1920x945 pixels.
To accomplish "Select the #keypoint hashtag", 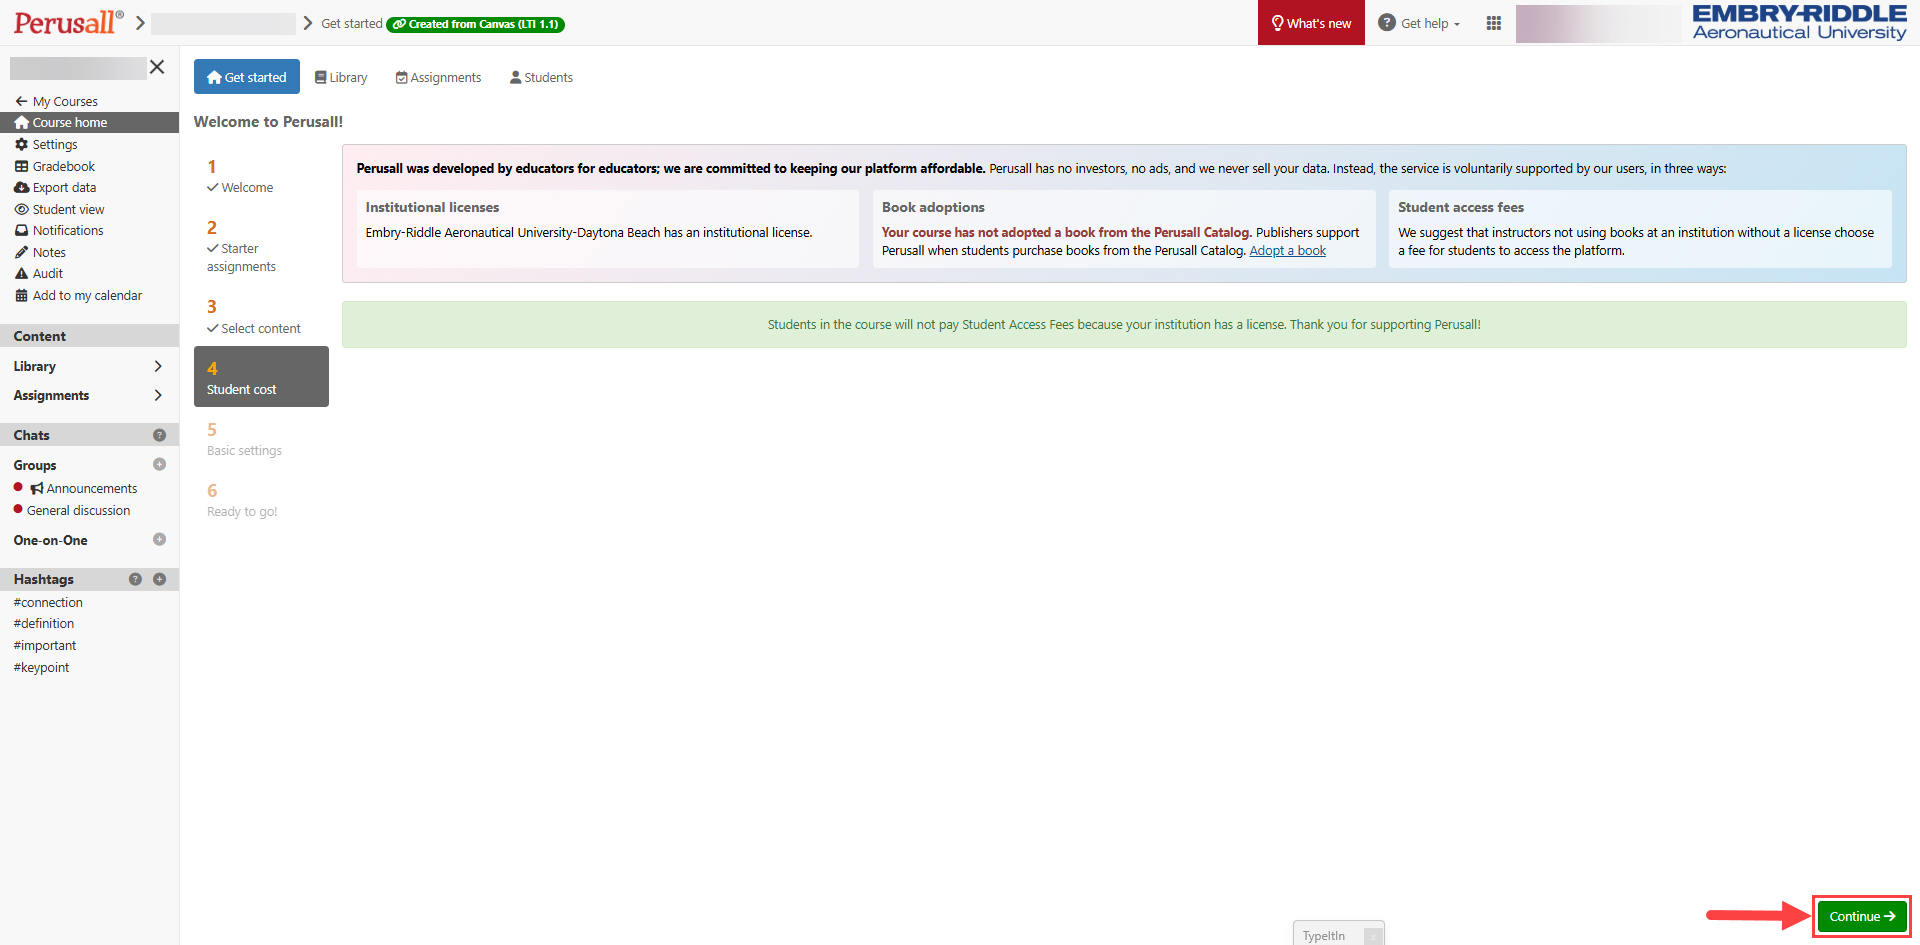I will pos(42,667).
